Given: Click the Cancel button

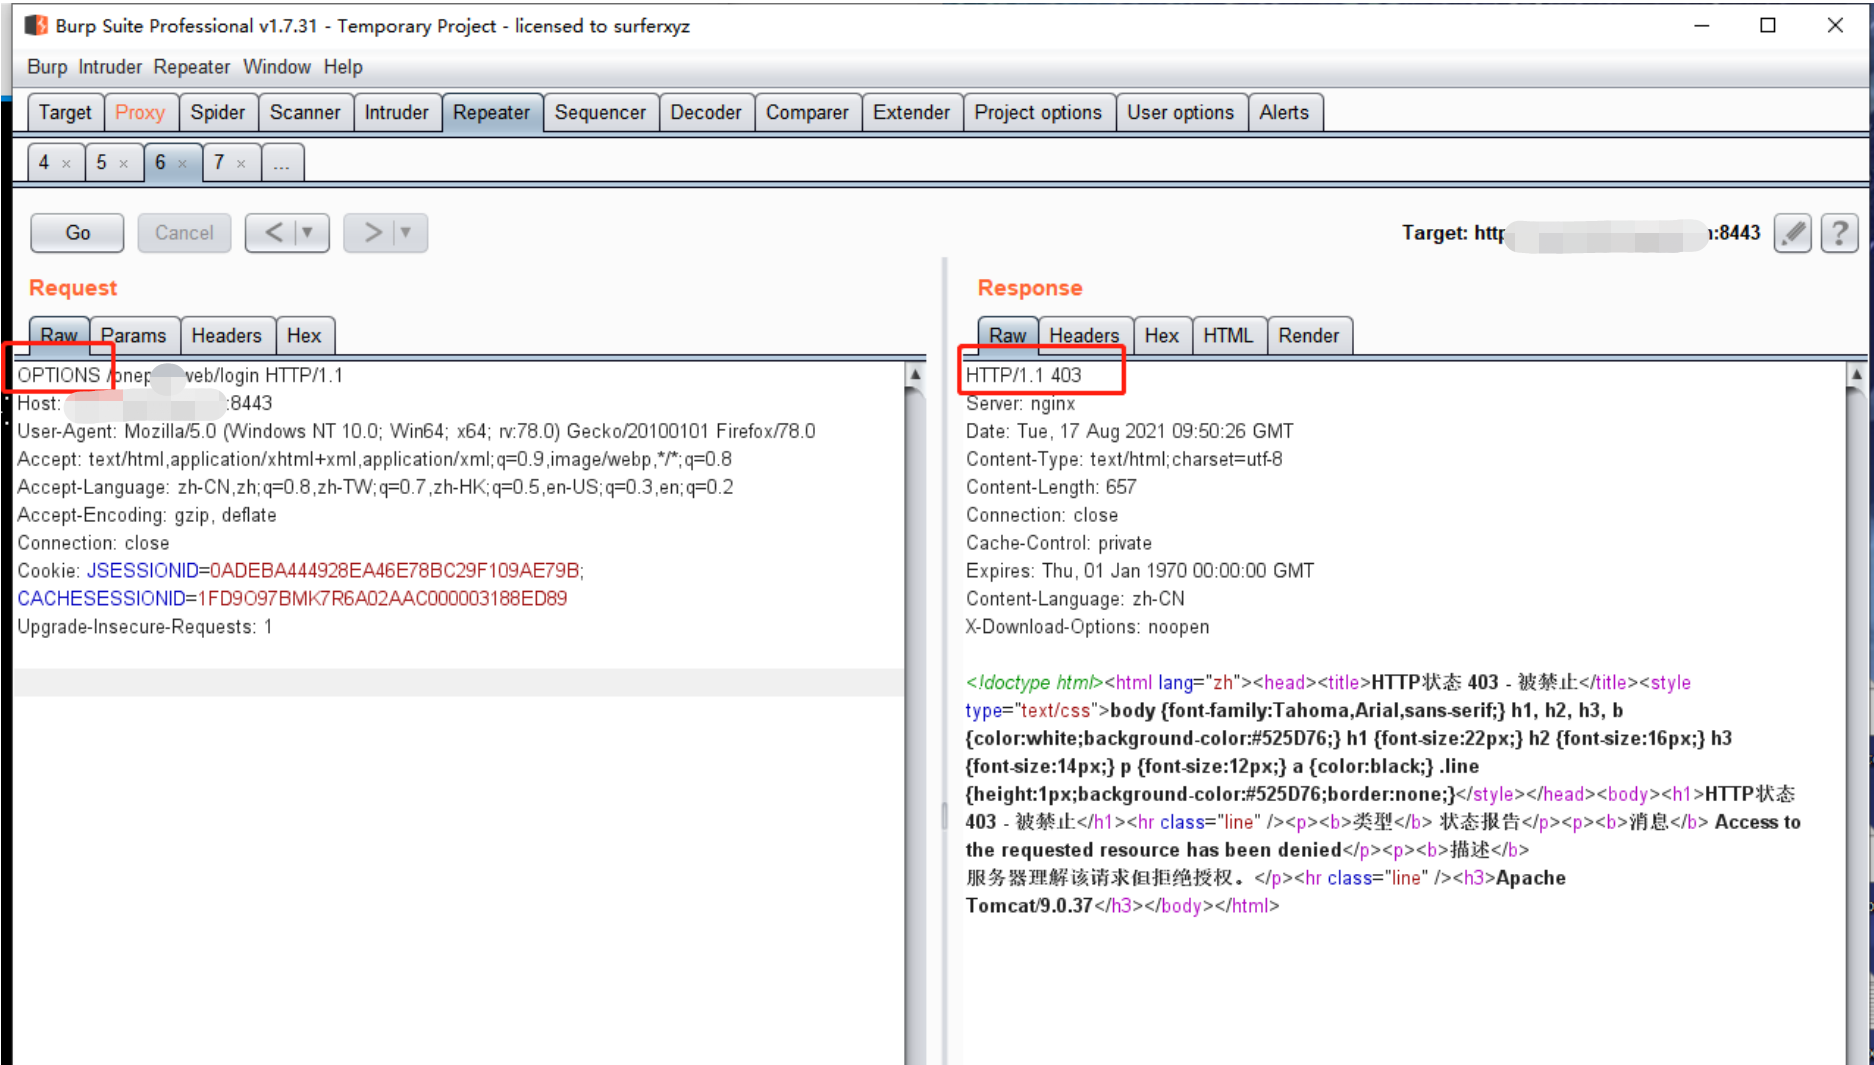Looking at the screenshot, I should 184,233.
